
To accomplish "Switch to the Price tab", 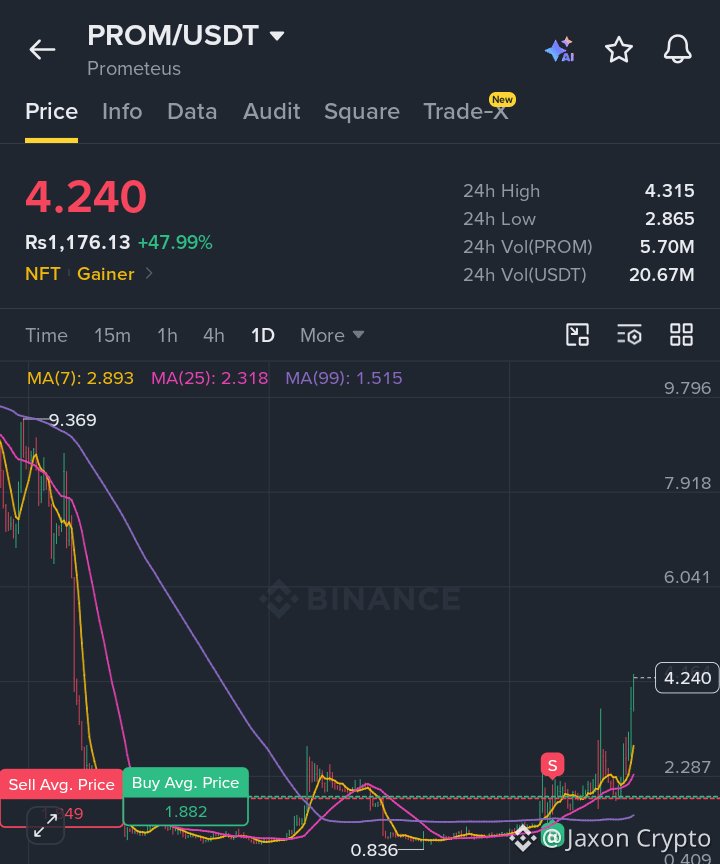I will coord(51,111).
